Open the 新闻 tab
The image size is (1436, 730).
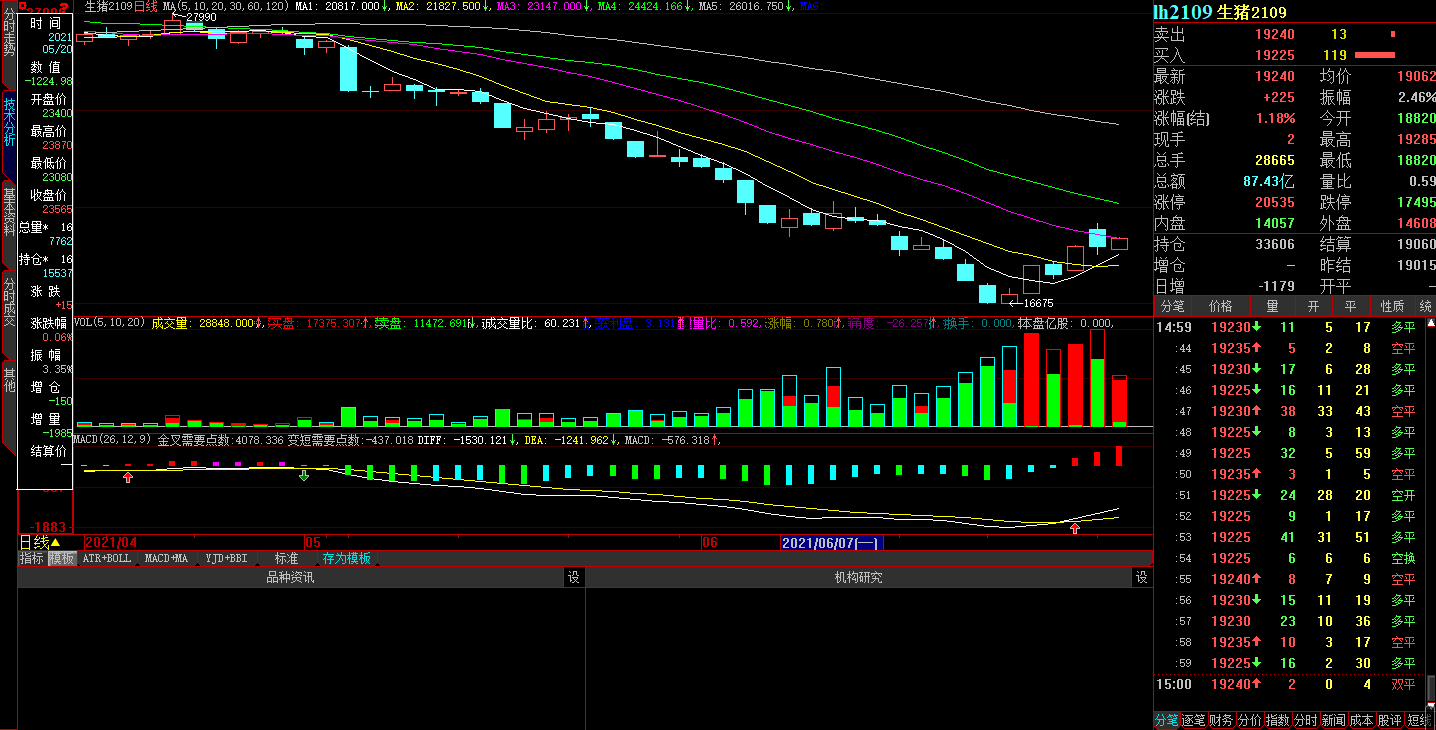pyautogui.click(x=1333, y=720)
